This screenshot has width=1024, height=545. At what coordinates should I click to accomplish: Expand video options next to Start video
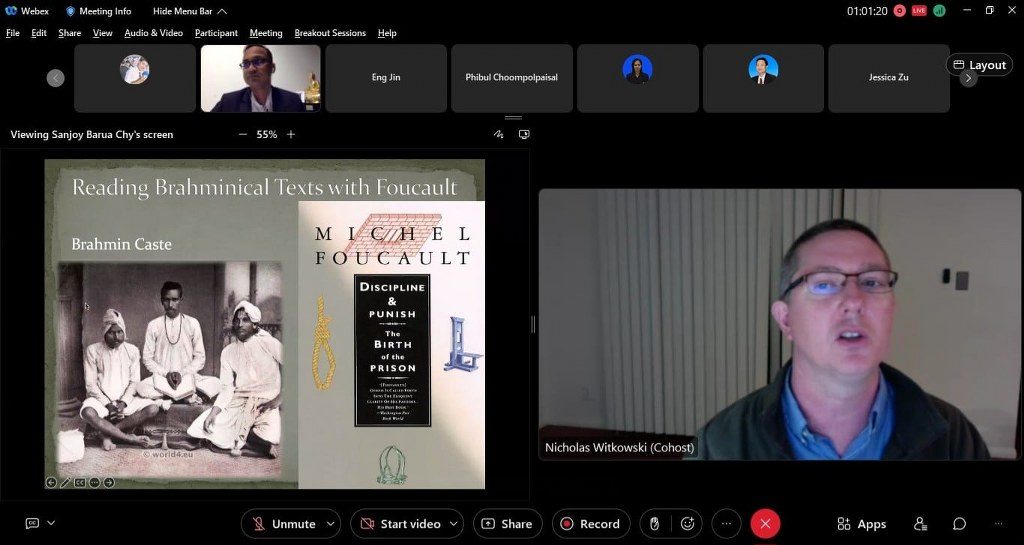pyautogui.click(x=455, y=523)
